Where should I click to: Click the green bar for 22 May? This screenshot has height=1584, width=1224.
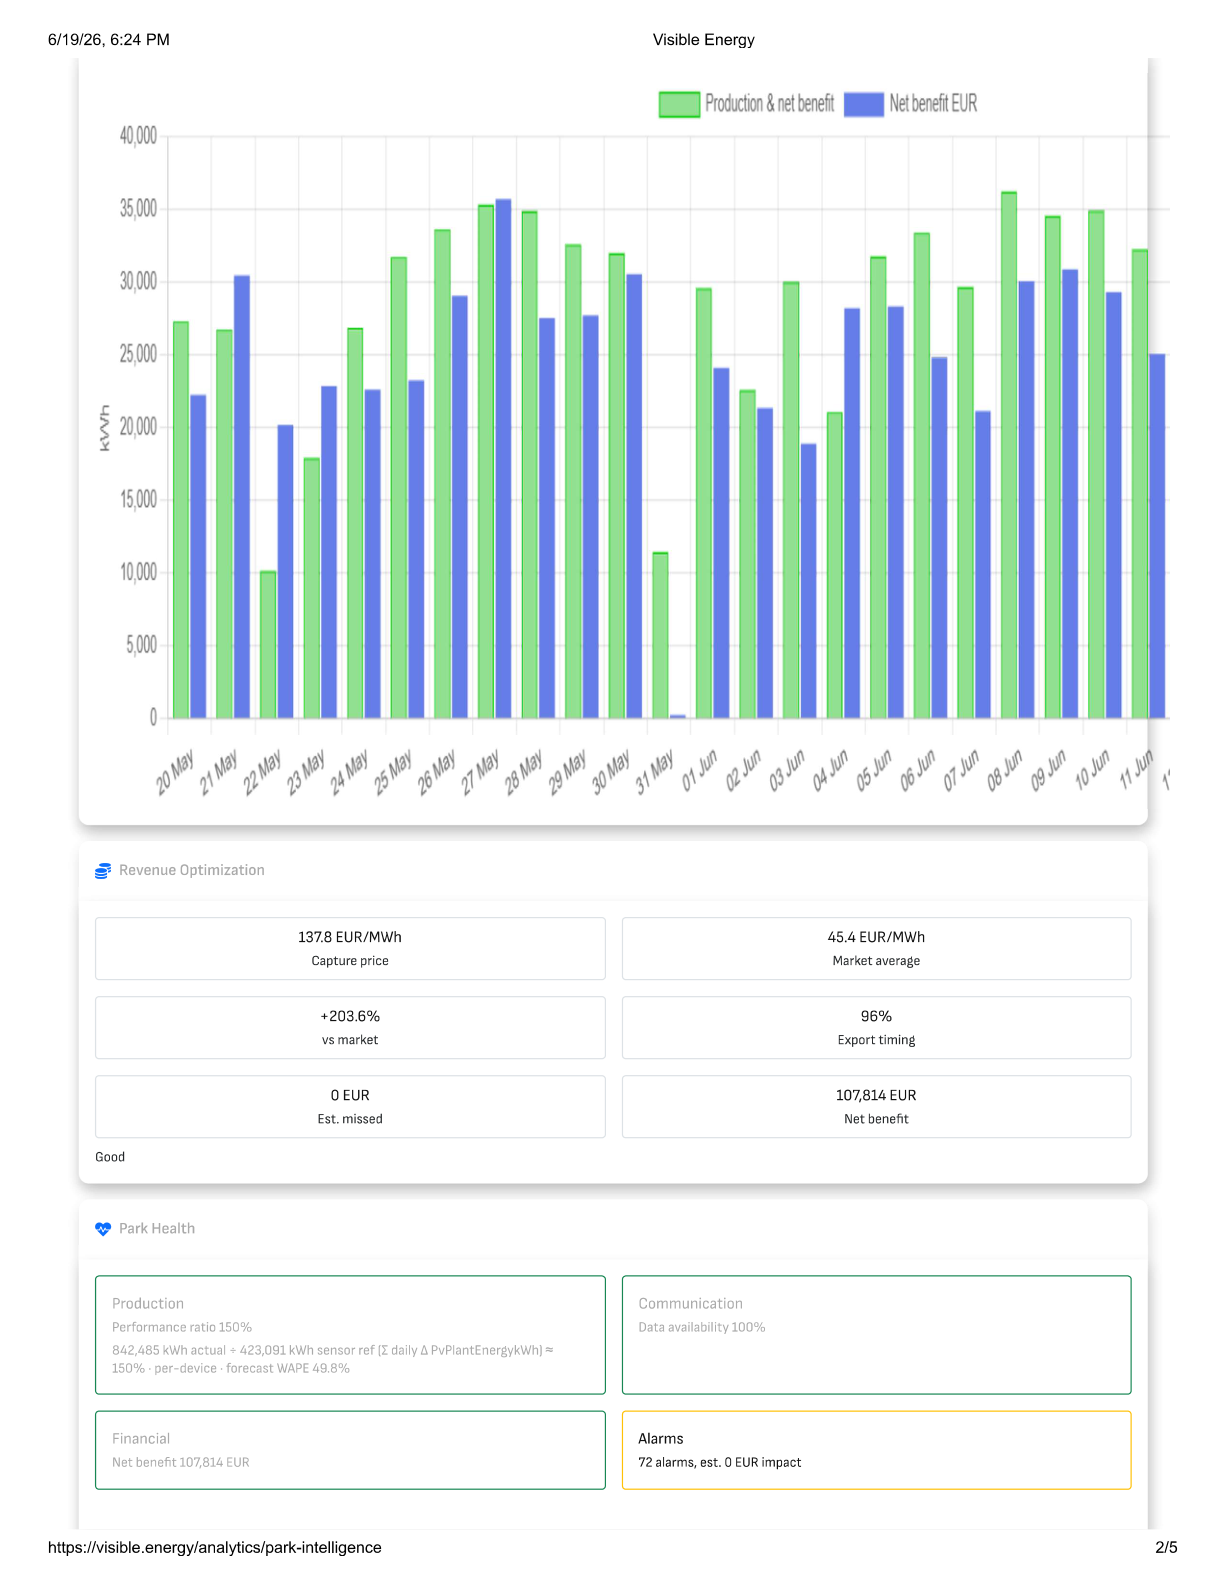pos(268,645)
